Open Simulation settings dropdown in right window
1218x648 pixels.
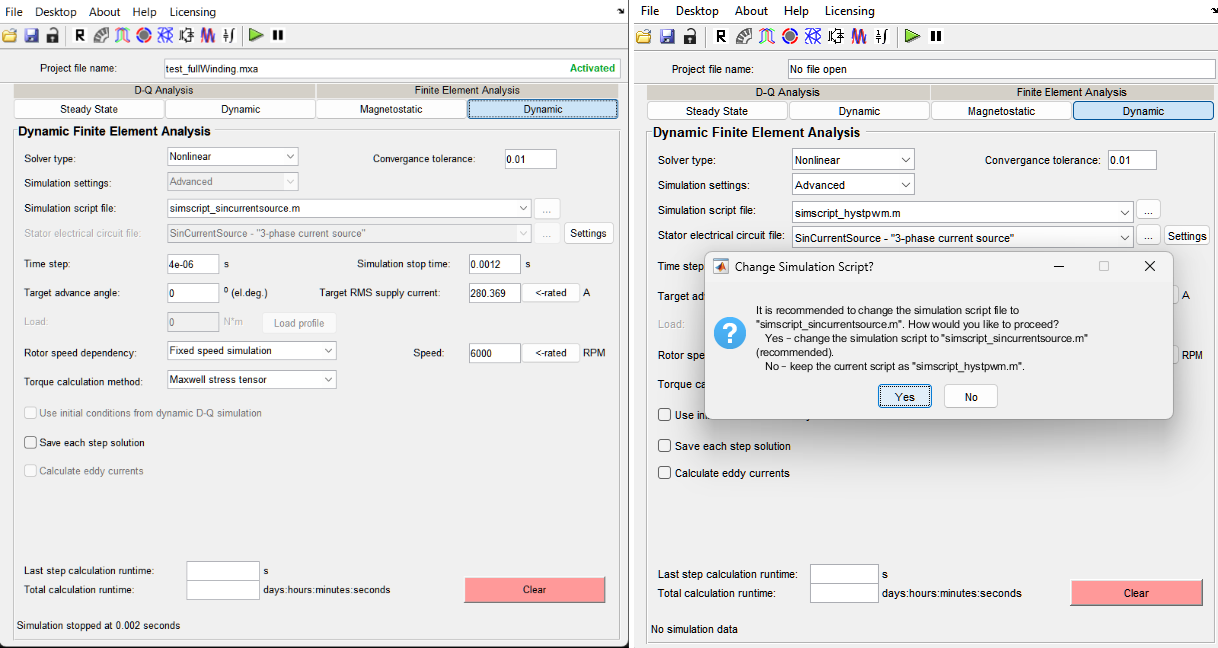coord(854,185)
